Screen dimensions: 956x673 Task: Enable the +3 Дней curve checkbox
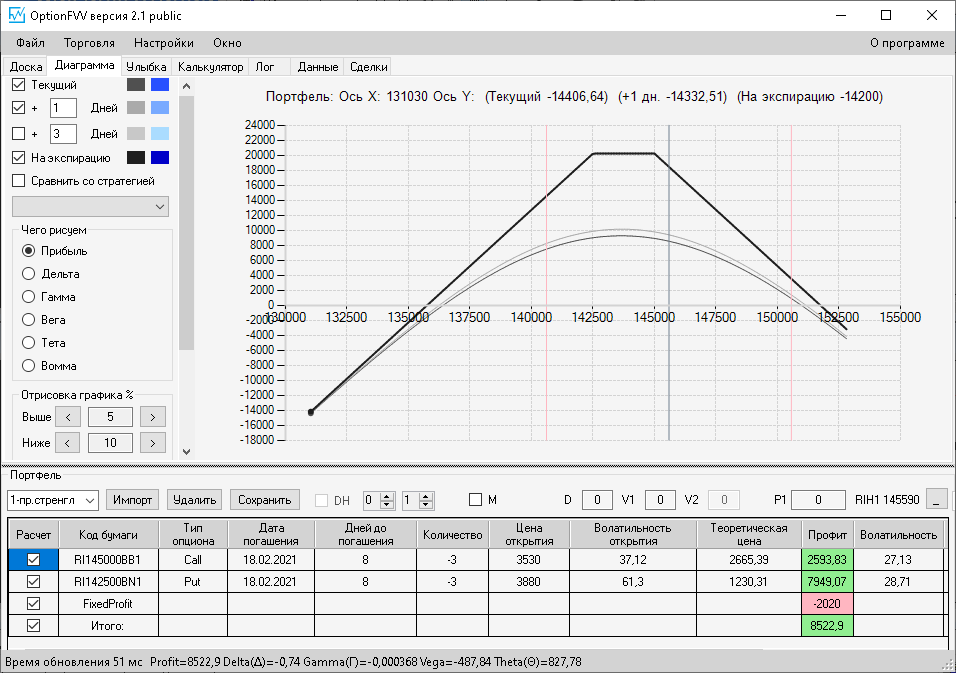click(x=18, y=134)
